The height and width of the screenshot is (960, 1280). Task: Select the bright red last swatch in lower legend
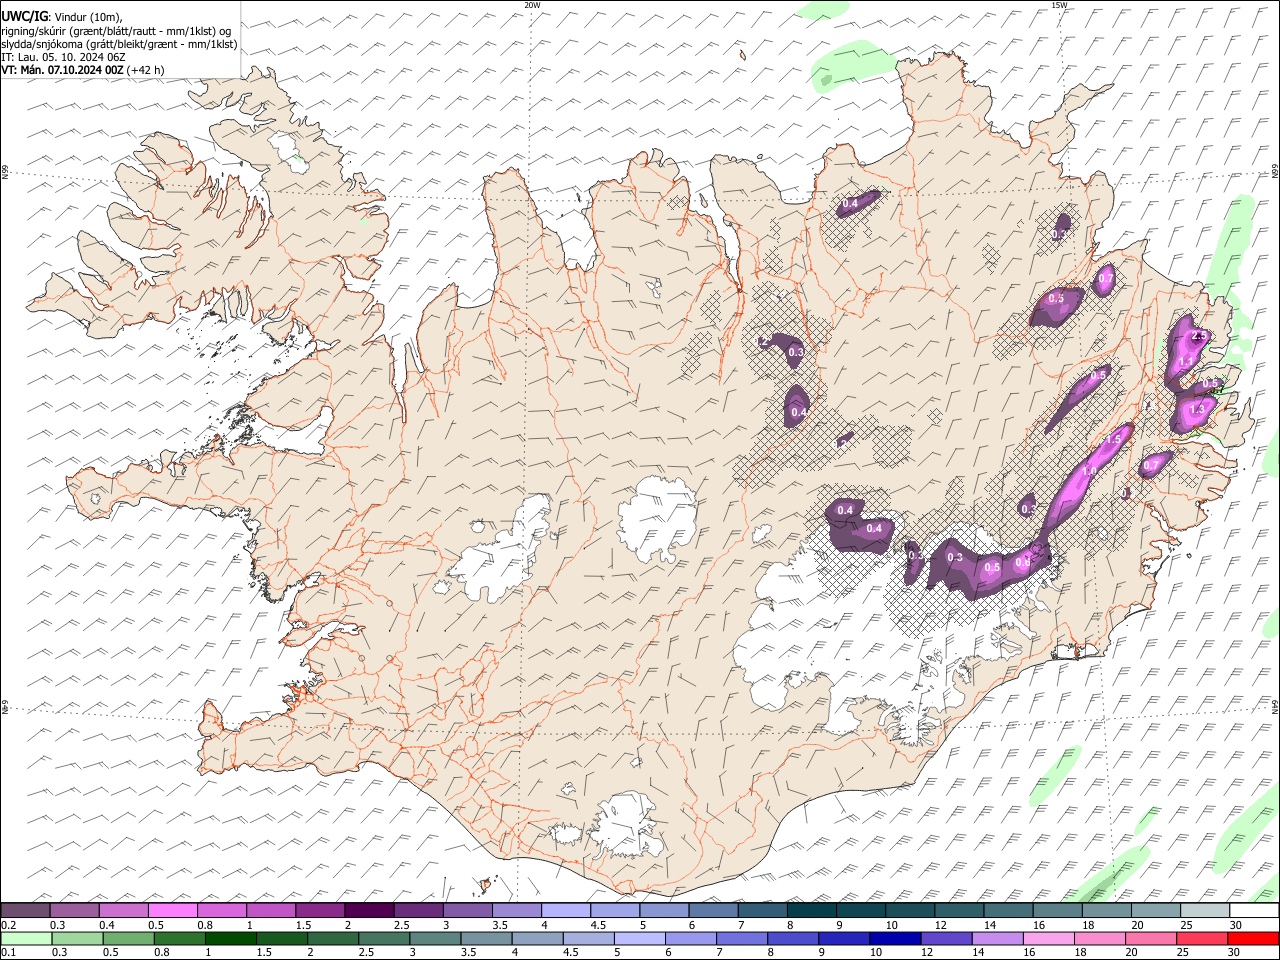pyautogui.click(x=1254, y=938)
